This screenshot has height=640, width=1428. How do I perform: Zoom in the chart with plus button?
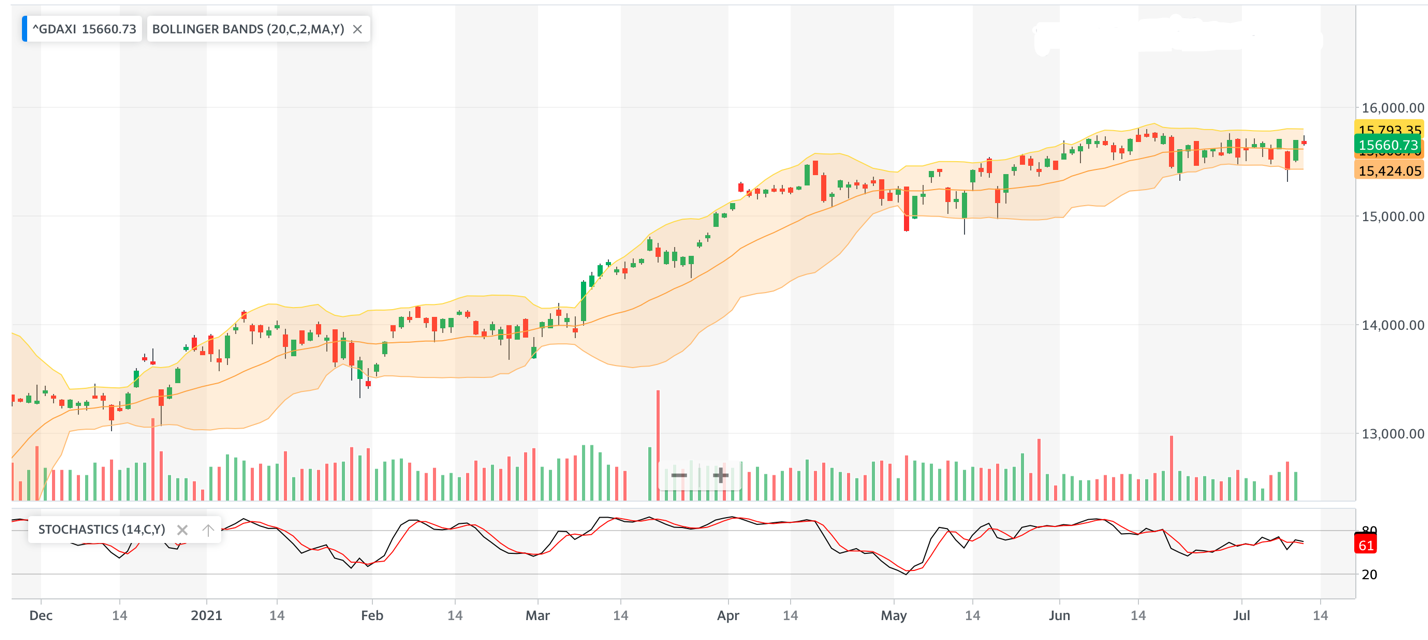coord(720,475)
